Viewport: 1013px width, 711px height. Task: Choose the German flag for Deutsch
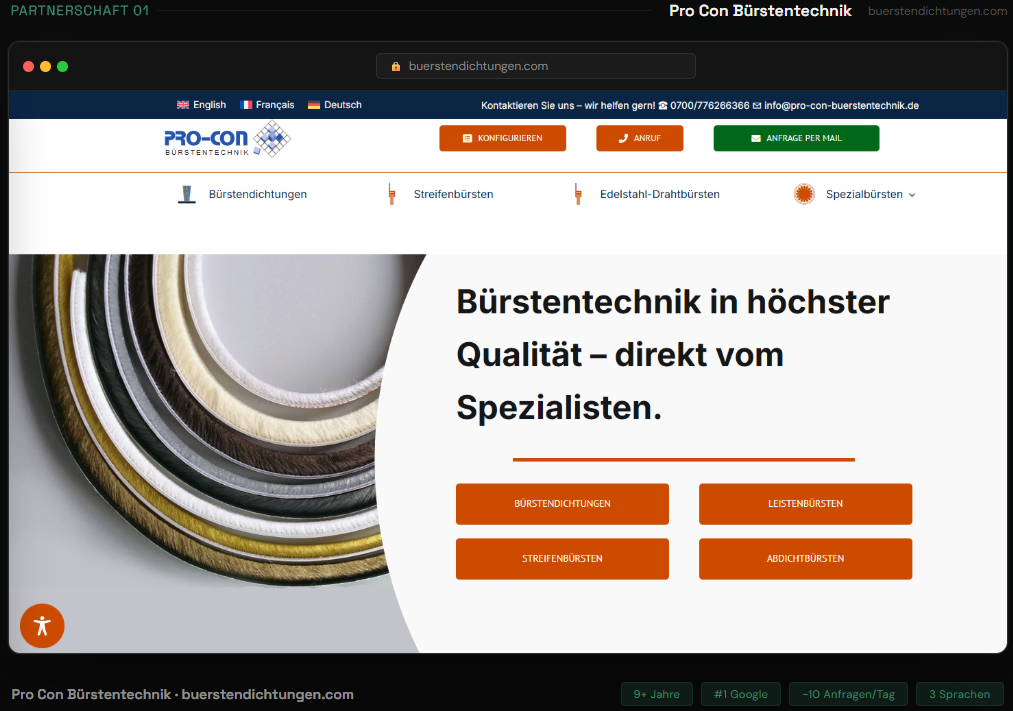coord(313,104)
